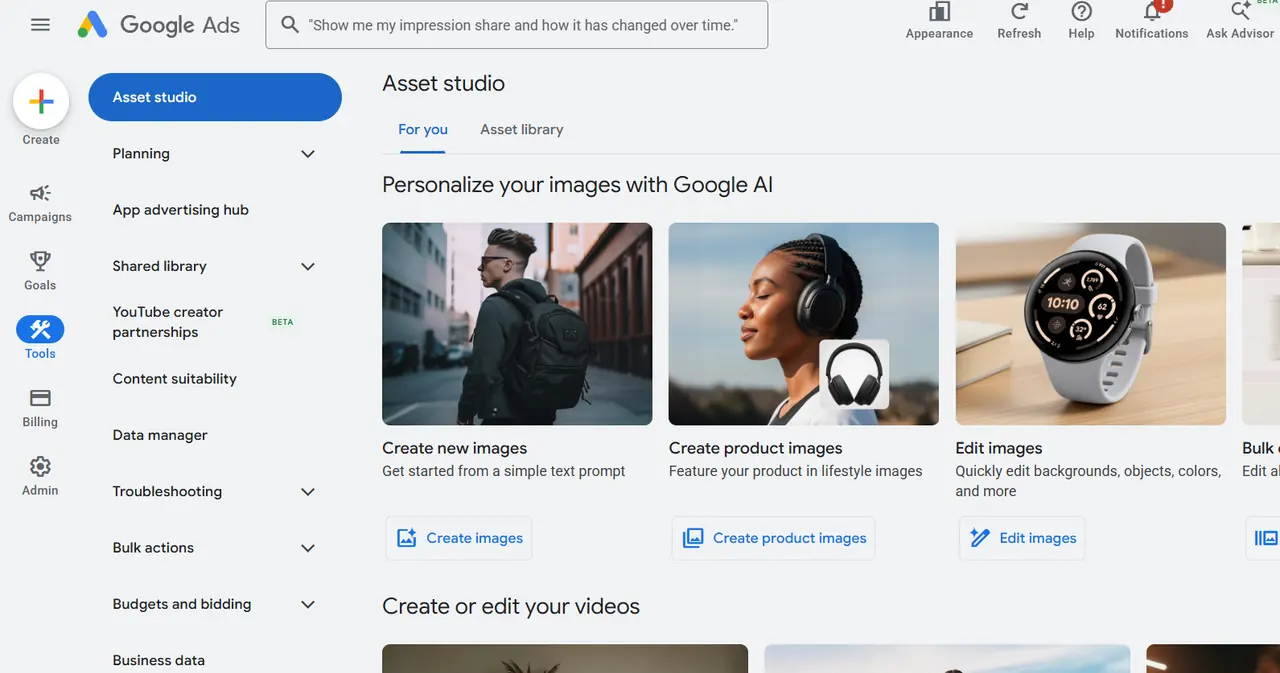Expand the Bulk actions section
Screen dimensions: 1280x673
(308, 548)
